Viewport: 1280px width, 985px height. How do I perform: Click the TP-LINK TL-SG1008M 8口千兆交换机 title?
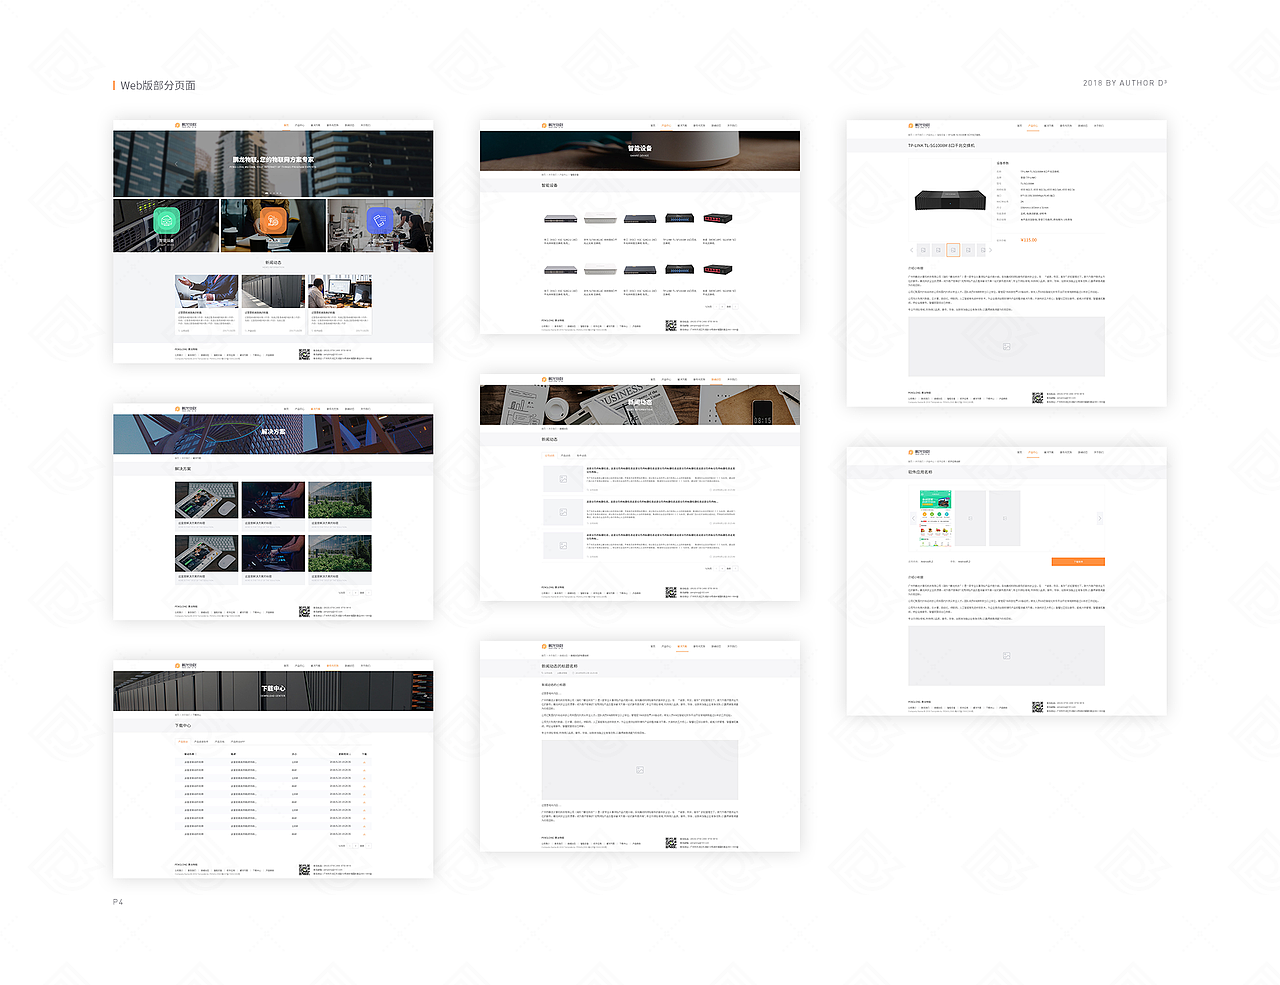(941, 145)
